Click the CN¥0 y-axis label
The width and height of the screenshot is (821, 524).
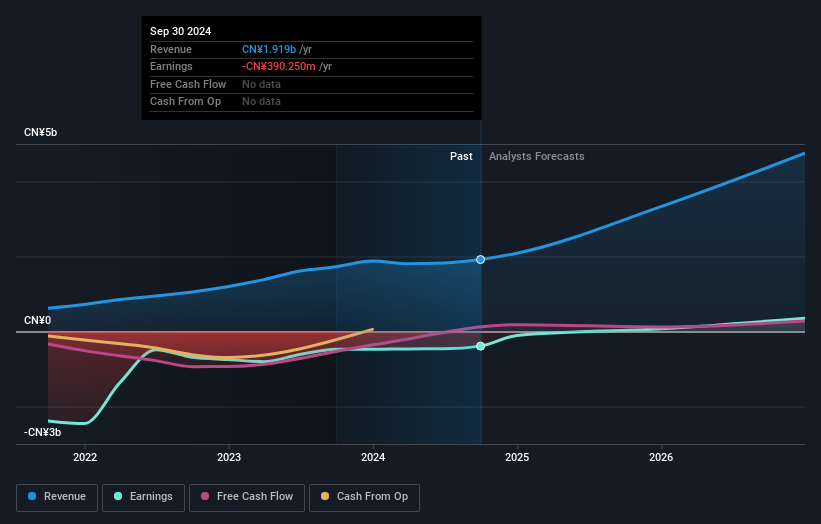click(38, 320)
